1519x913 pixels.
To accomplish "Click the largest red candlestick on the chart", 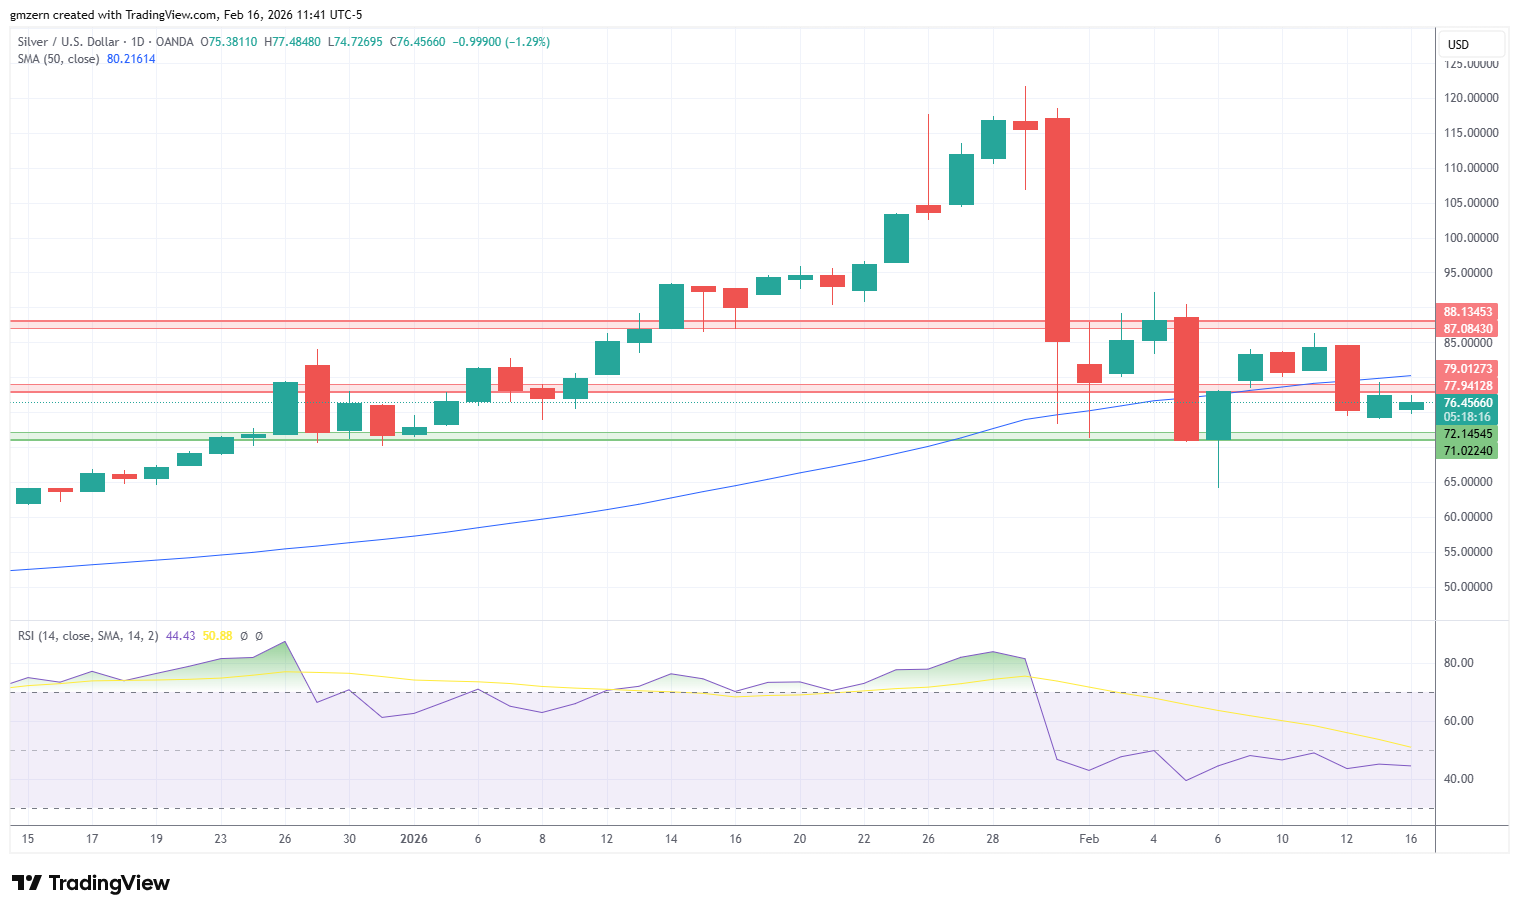I will (x=1057, y=230).
